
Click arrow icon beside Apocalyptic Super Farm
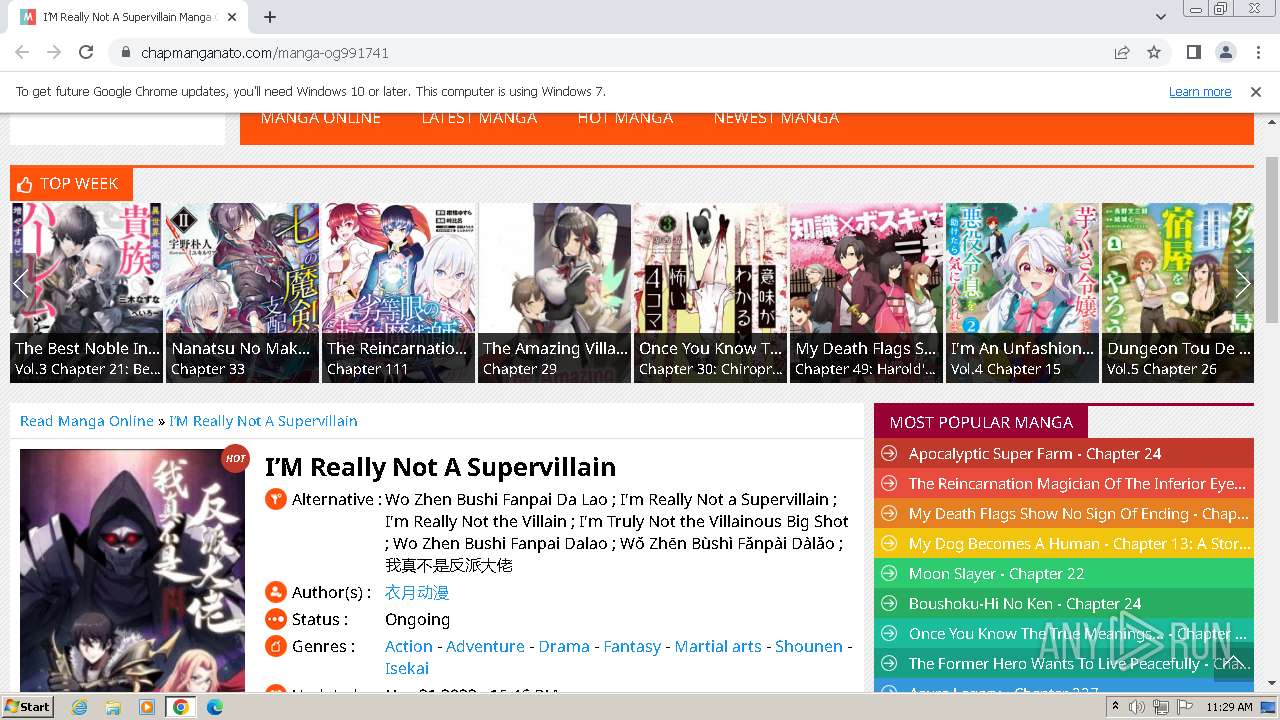pyautogui.click(x=887, y=454)
